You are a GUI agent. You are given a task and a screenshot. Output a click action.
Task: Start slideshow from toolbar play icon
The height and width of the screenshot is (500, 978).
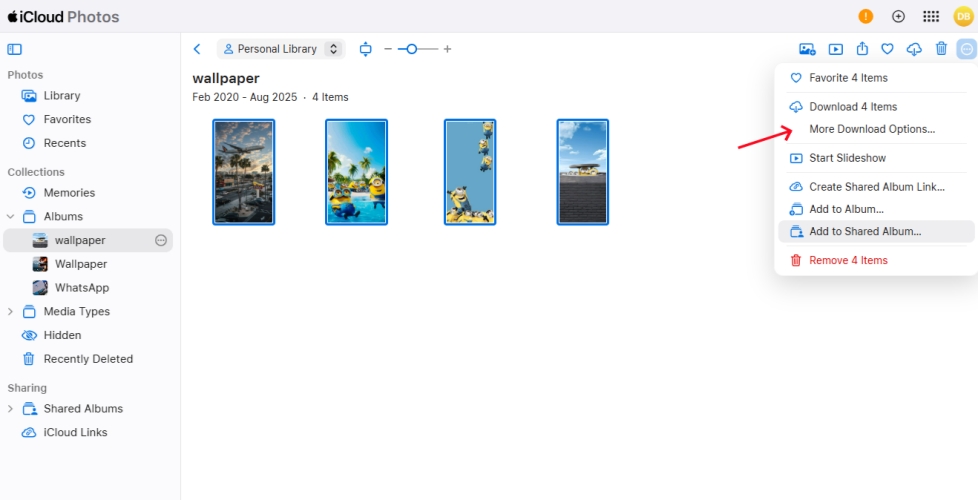tap(835, 49)
